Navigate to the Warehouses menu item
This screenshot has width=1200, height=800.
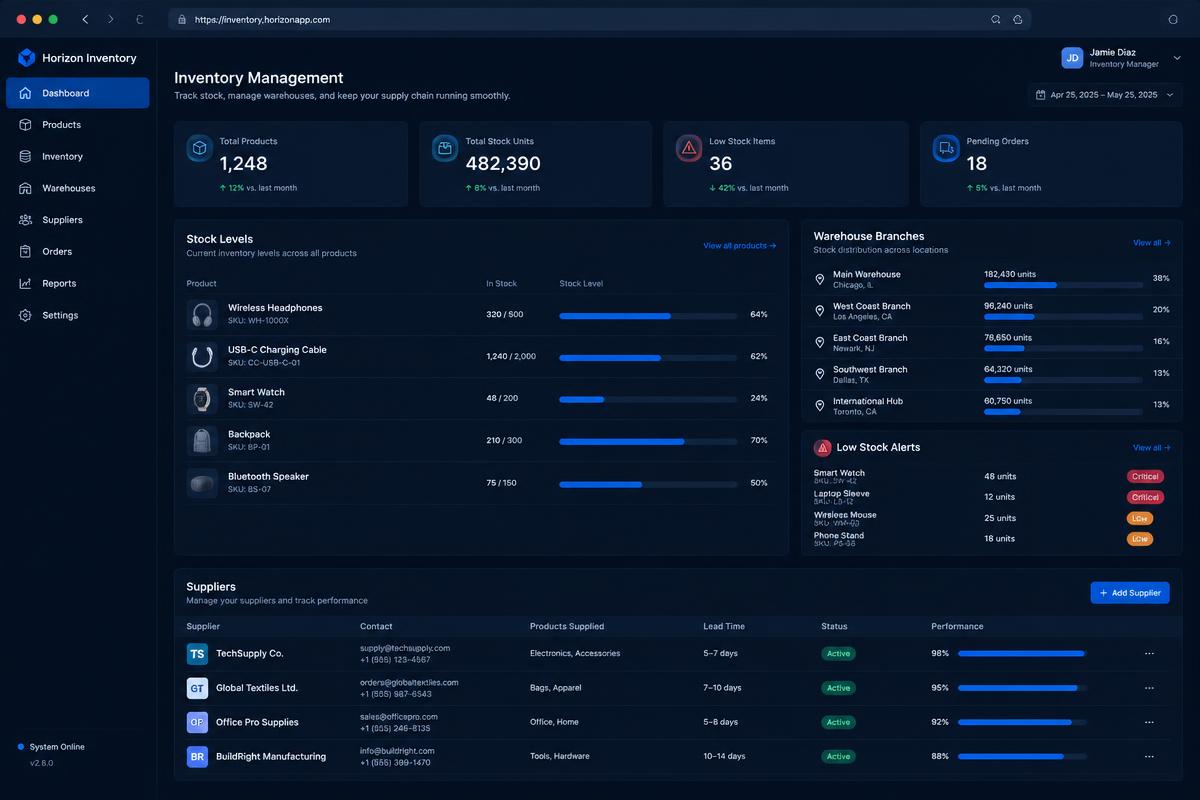point(78,188)
